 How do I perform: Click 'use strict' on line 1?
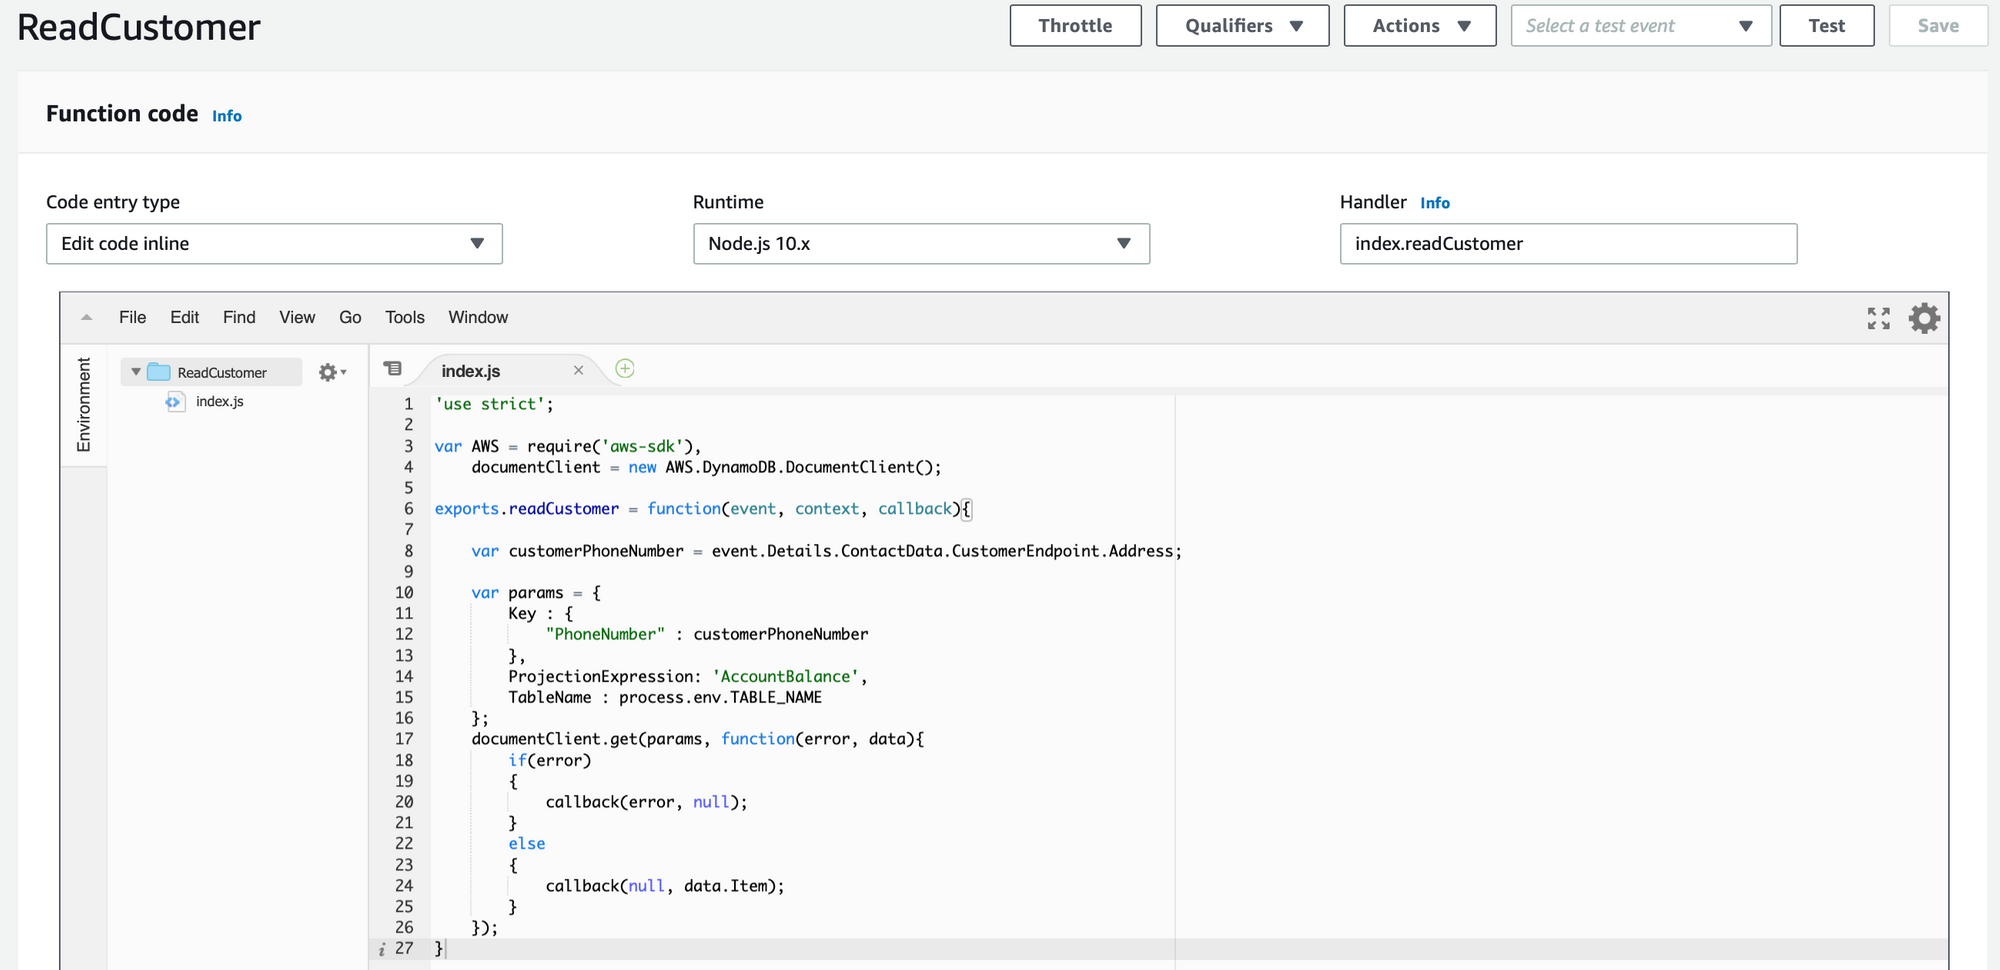point(490,404)
